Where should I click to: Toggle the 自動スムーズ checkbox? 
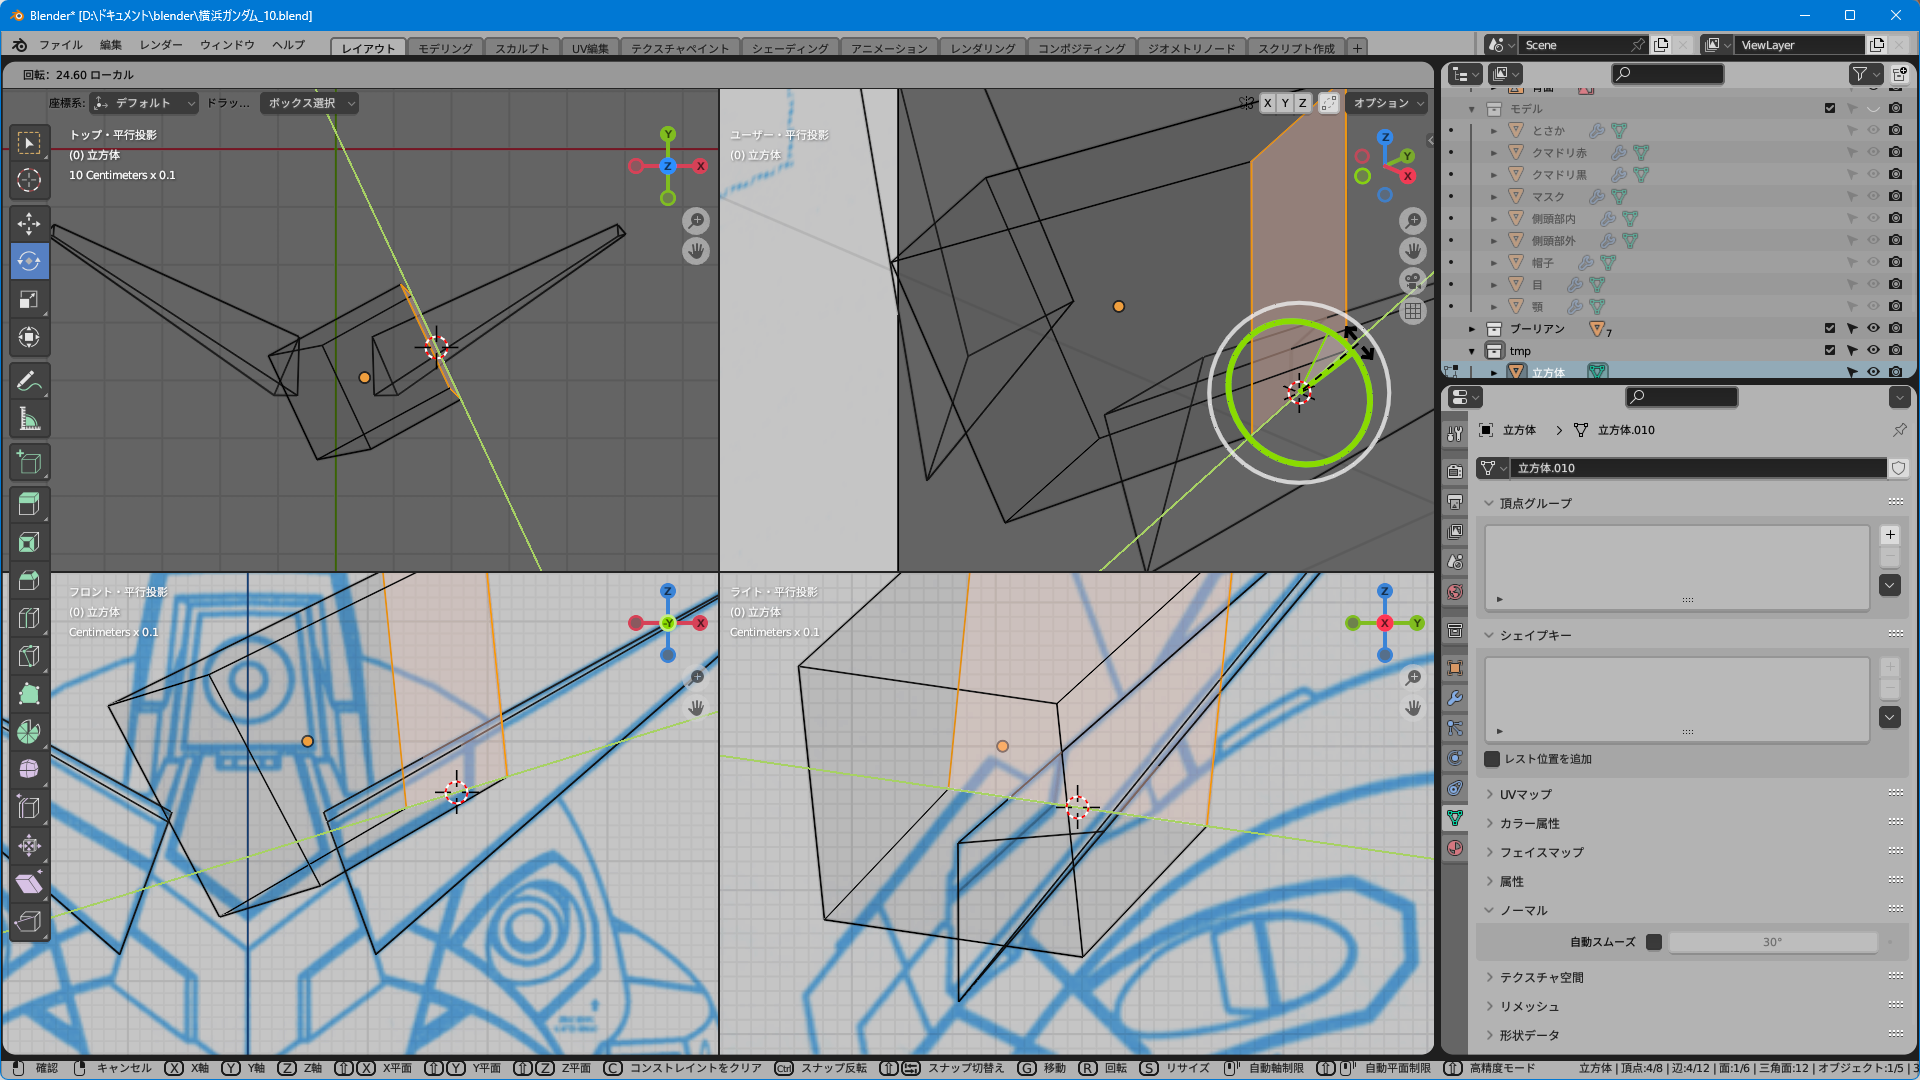(x=1654, y=942)
